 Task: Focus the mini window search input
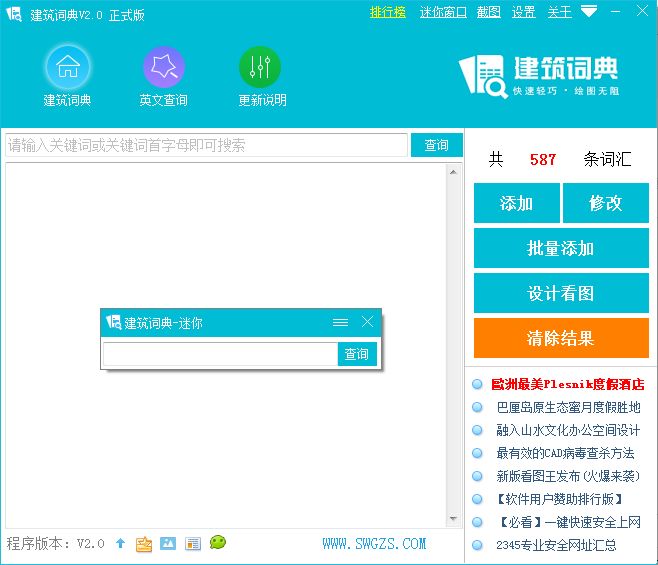click(x=220, y=354)
